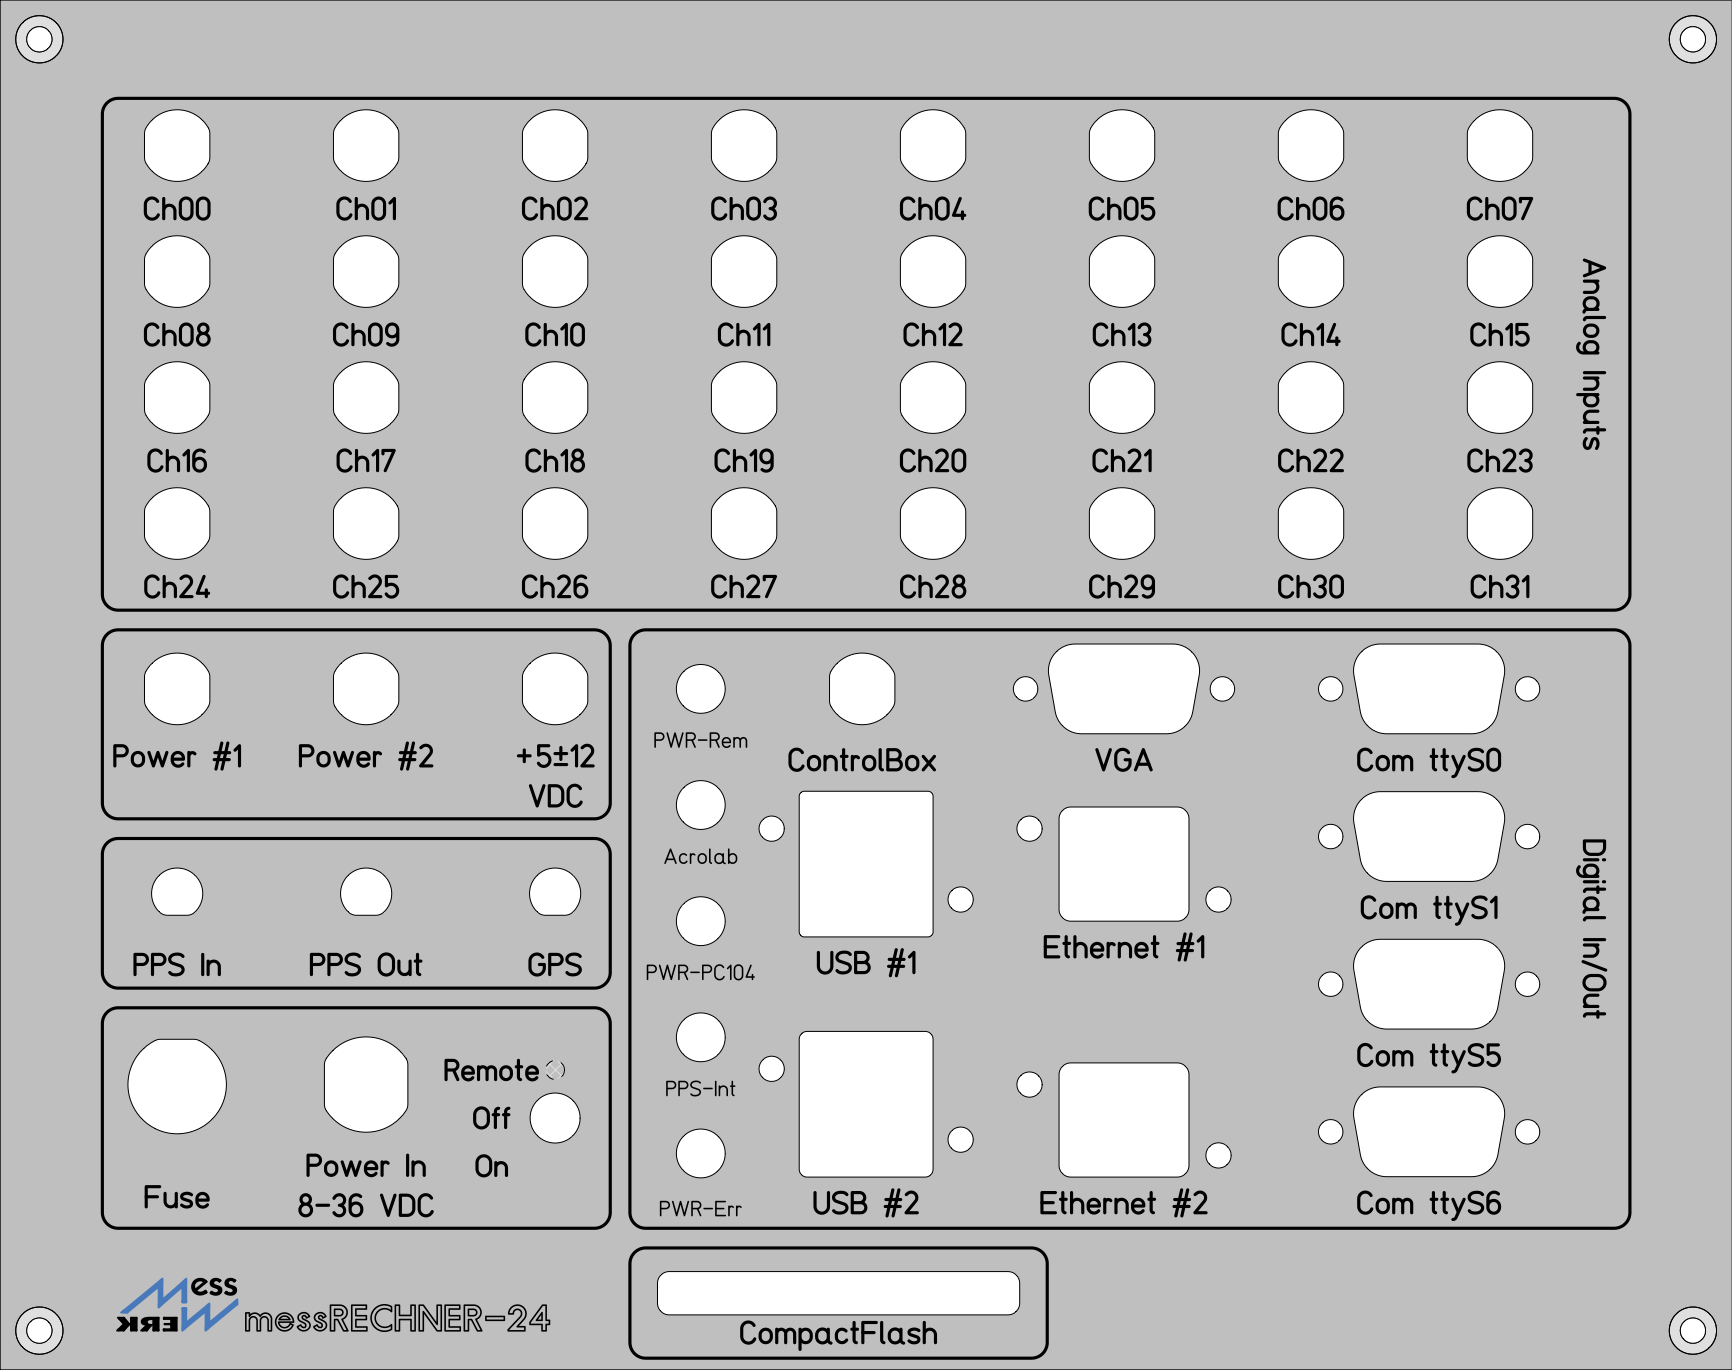Click the Power In 8-36 VDC connector
1732x1370 pixels.
click(366, 1085)
